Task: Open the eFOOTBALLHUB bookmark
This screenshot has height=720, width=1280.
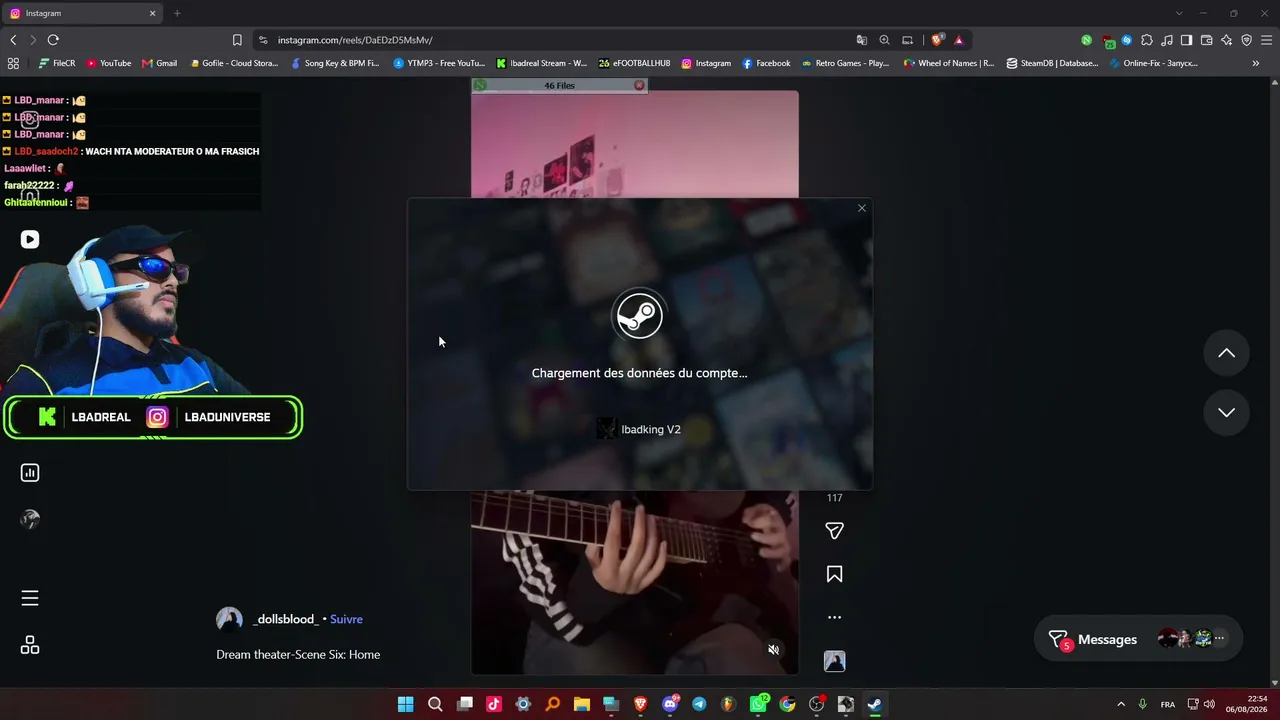Action: 635,63
